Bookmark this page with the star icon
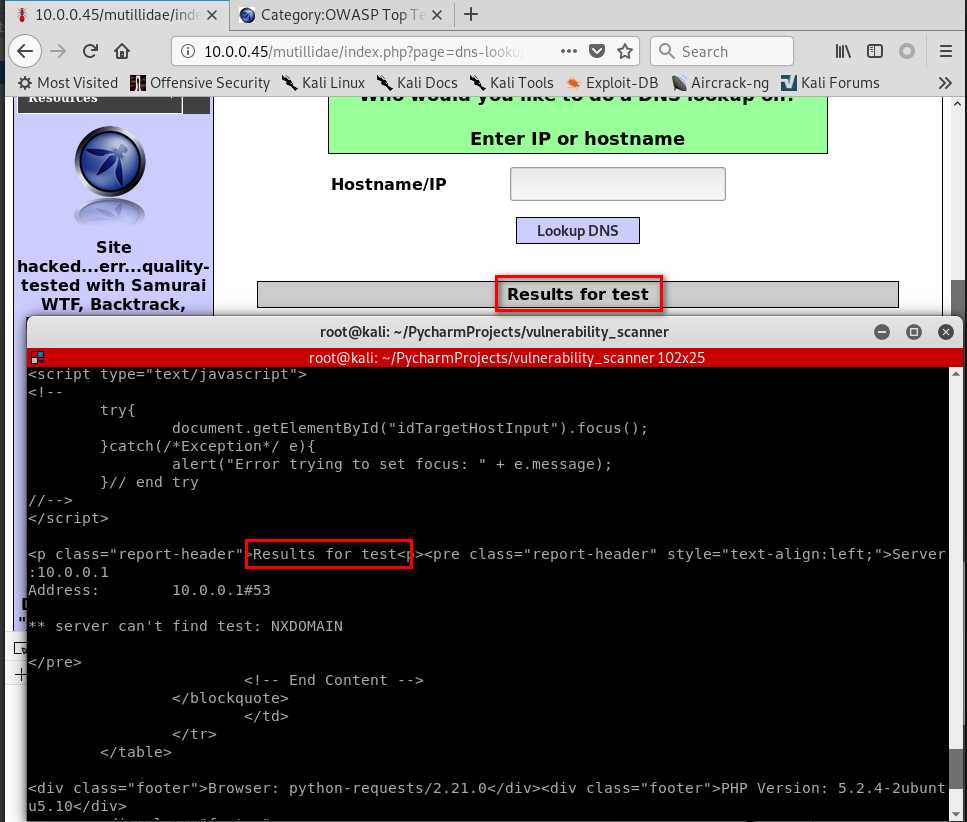967x822 pixels. point(625,51)
